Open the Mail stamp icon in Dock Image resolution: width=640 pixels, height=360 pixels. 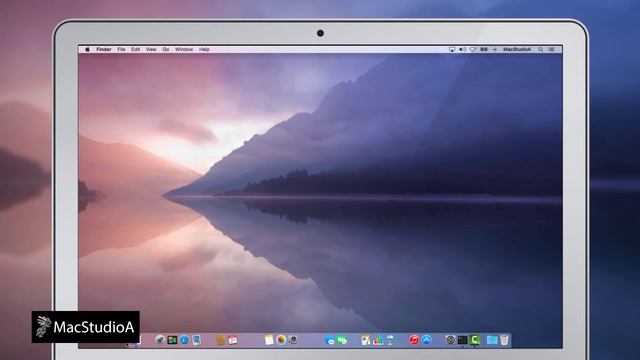196,340
